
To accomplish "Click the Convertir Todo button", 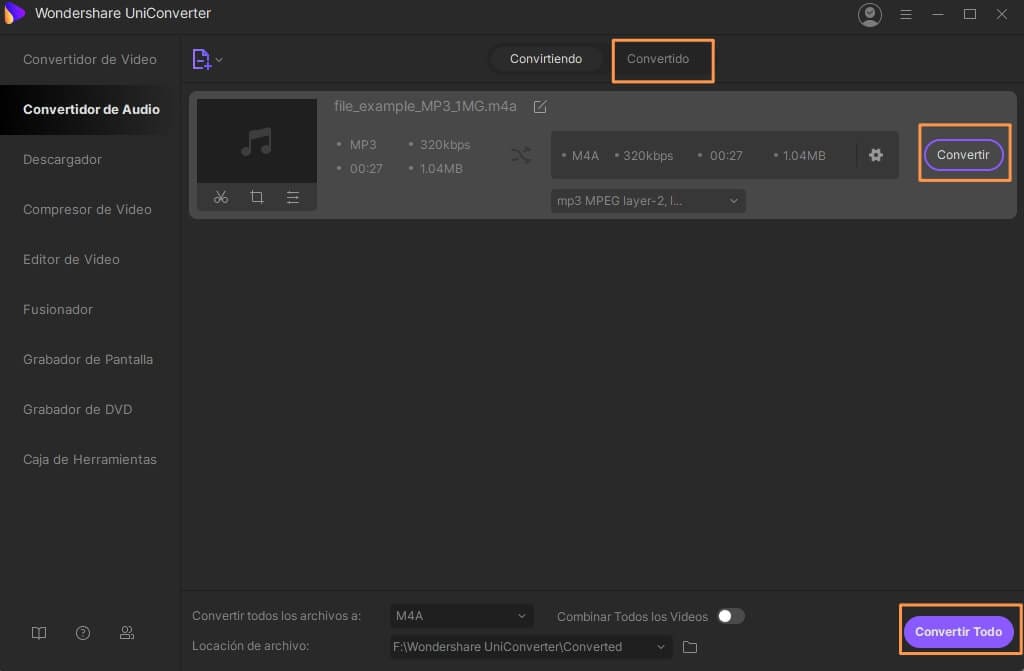I will [958, 632].
